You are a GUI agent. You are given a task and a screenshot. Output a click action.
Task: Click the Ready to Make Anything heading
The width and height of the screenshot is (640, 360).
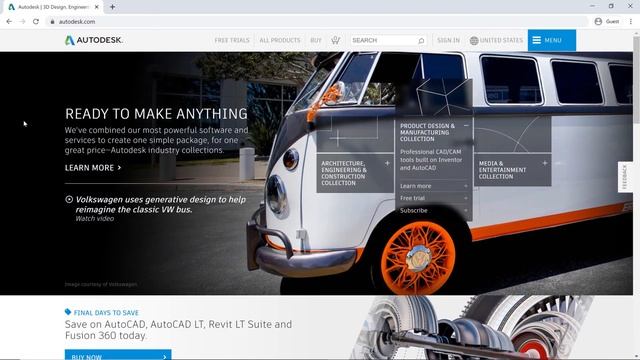tap(156, 113)
